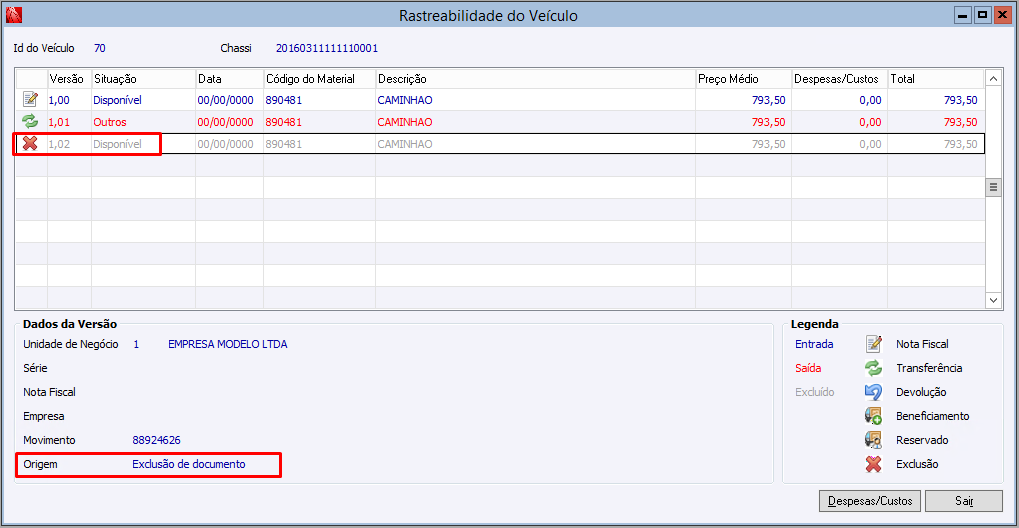Click the Nota Fiscal icon in row 1,00
This screenshot has height=528, width=1019.
pos(30,99)
